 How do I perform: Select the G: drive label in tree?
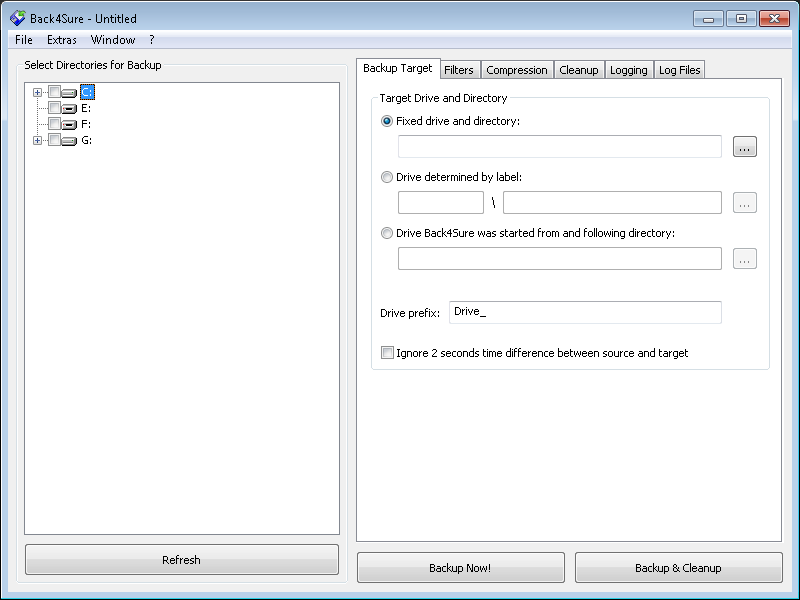coord(87,140)
